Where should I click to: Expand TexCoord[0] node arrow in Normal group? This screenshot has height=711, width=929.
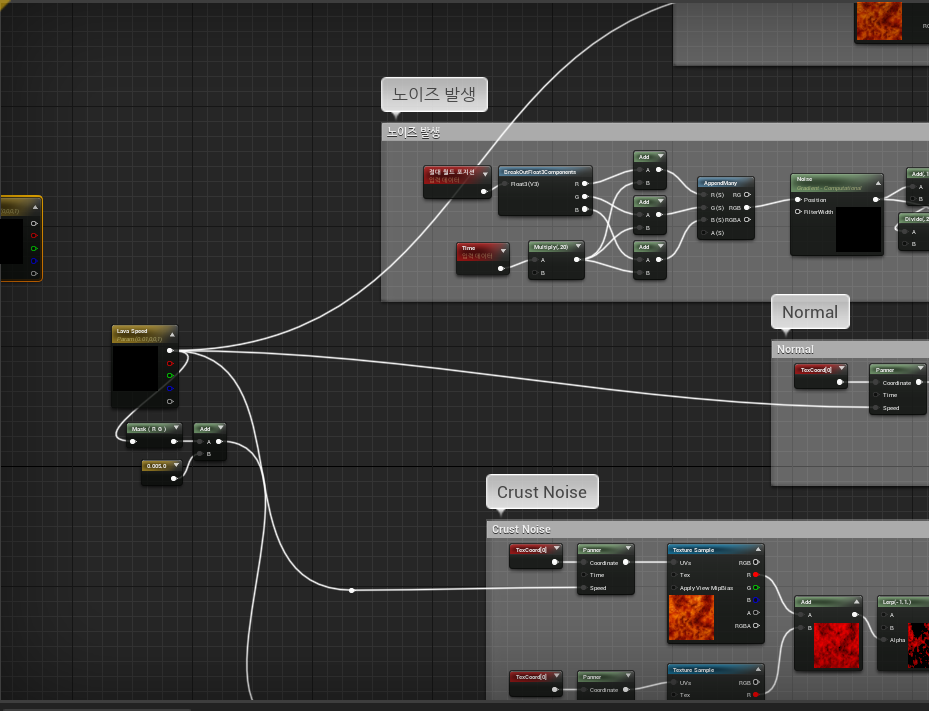(841, 369)
